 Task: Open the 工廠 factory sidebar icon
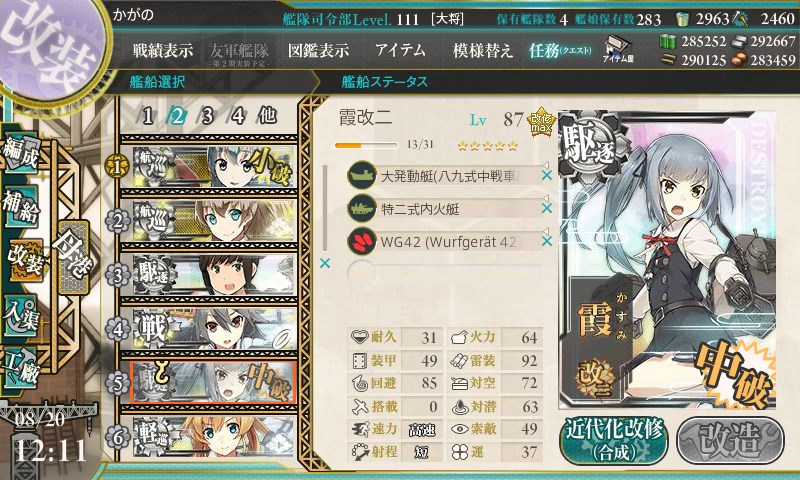[x=21, y=367]
